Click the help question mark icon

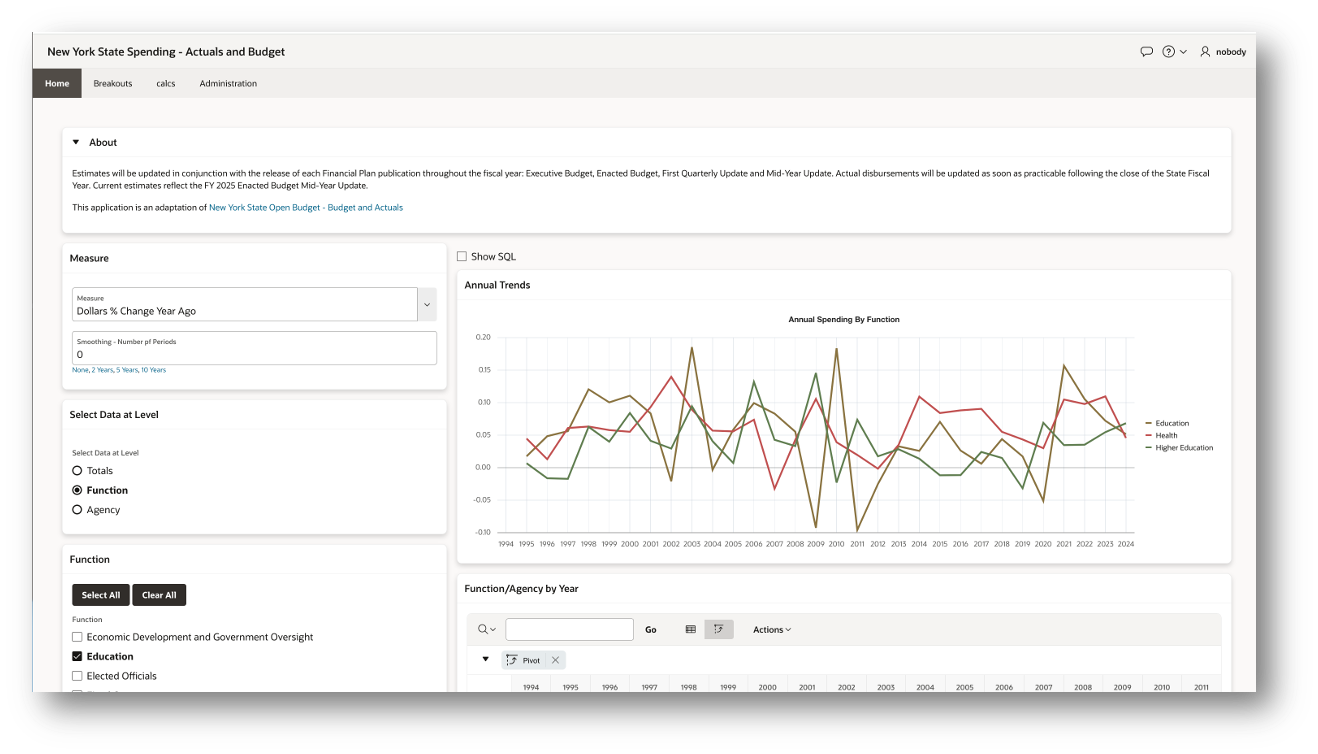pos(1168,52)
